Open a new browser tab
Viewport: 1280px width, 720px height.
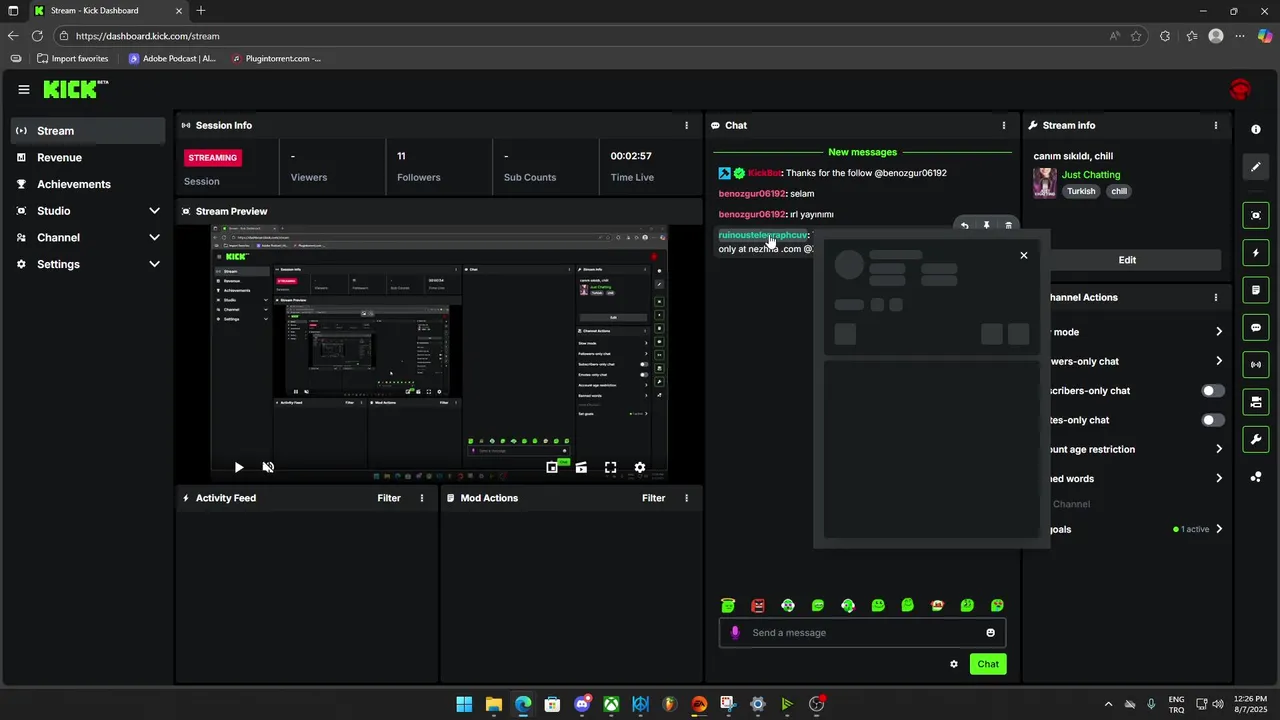(x=201, y=11)
